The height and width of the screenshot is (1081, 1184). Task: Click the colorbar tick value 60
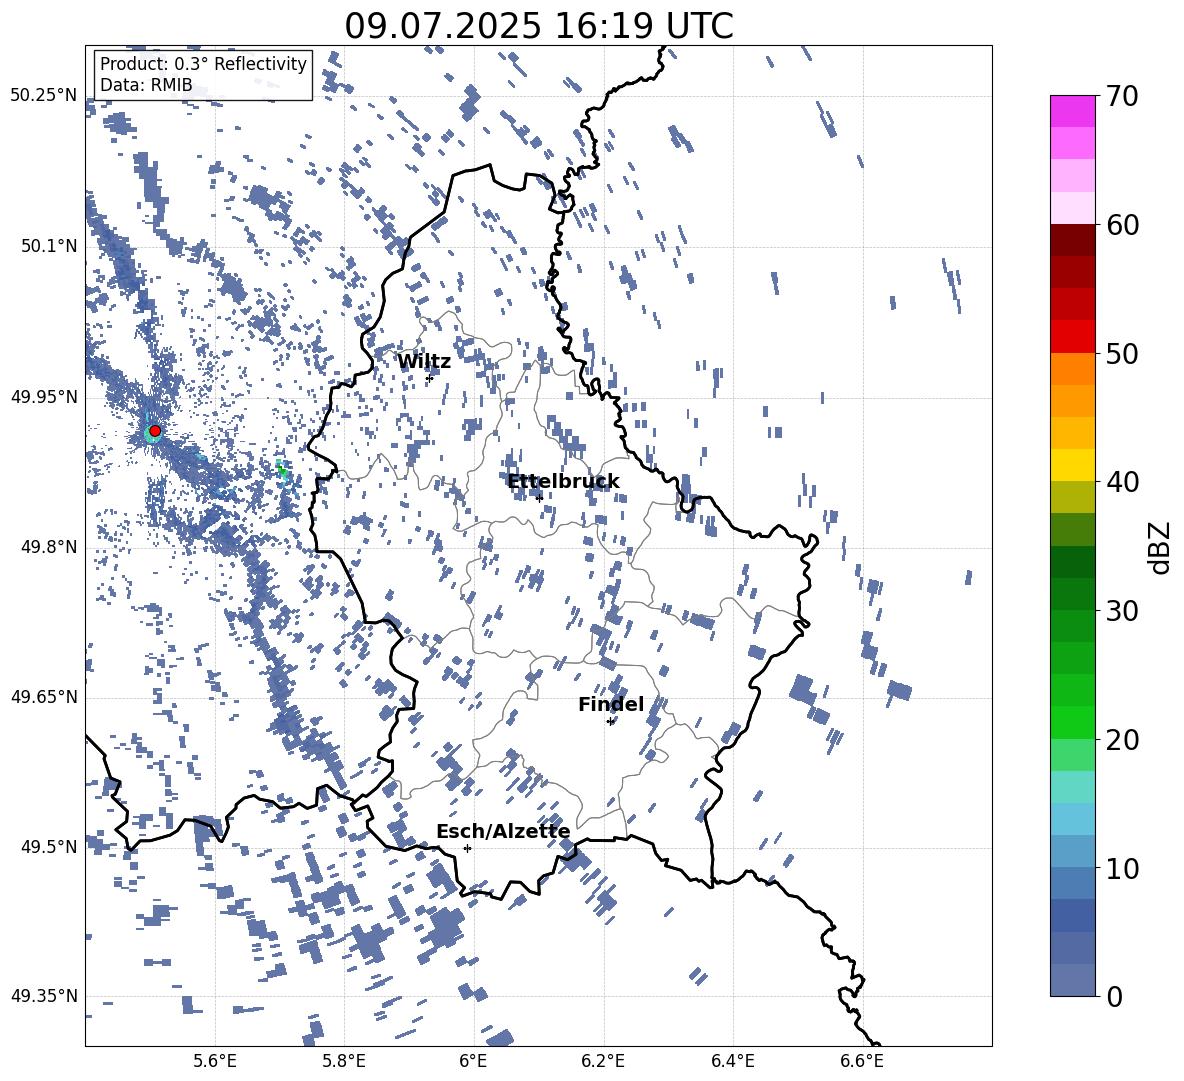pos(1122,225)
